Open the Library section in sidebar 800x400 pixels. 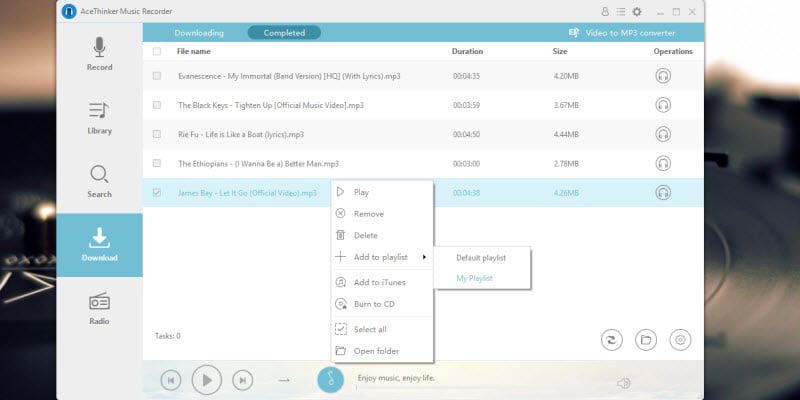(x=99, y=118)
